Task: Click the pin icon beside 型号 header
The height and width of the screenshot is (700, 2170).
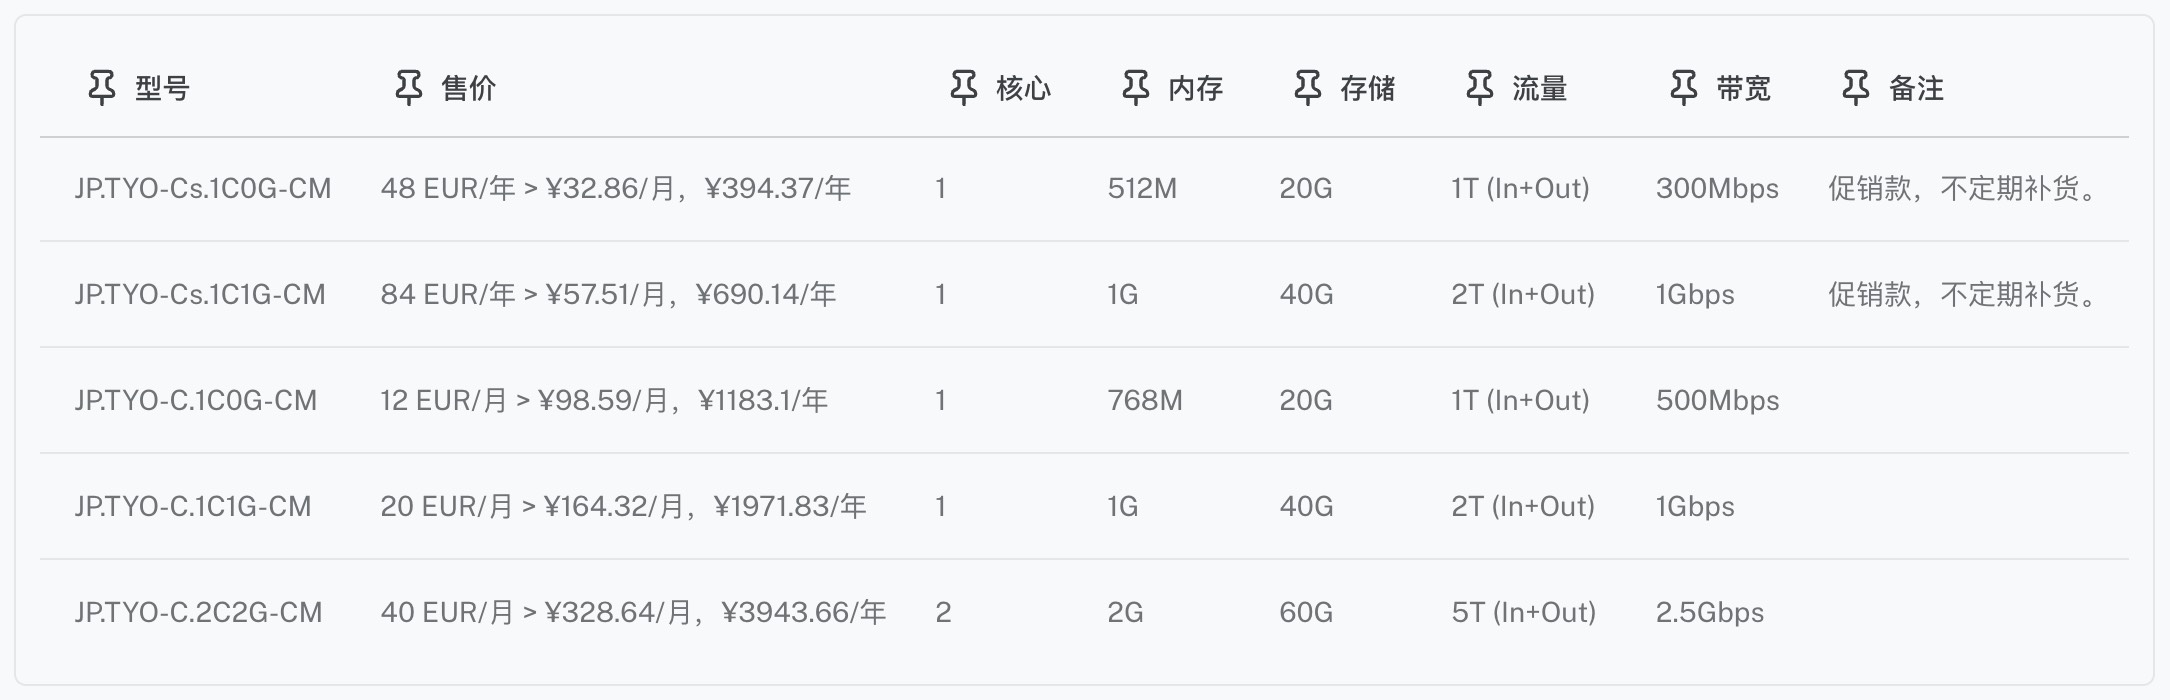Action: click(x=101, y=88)
